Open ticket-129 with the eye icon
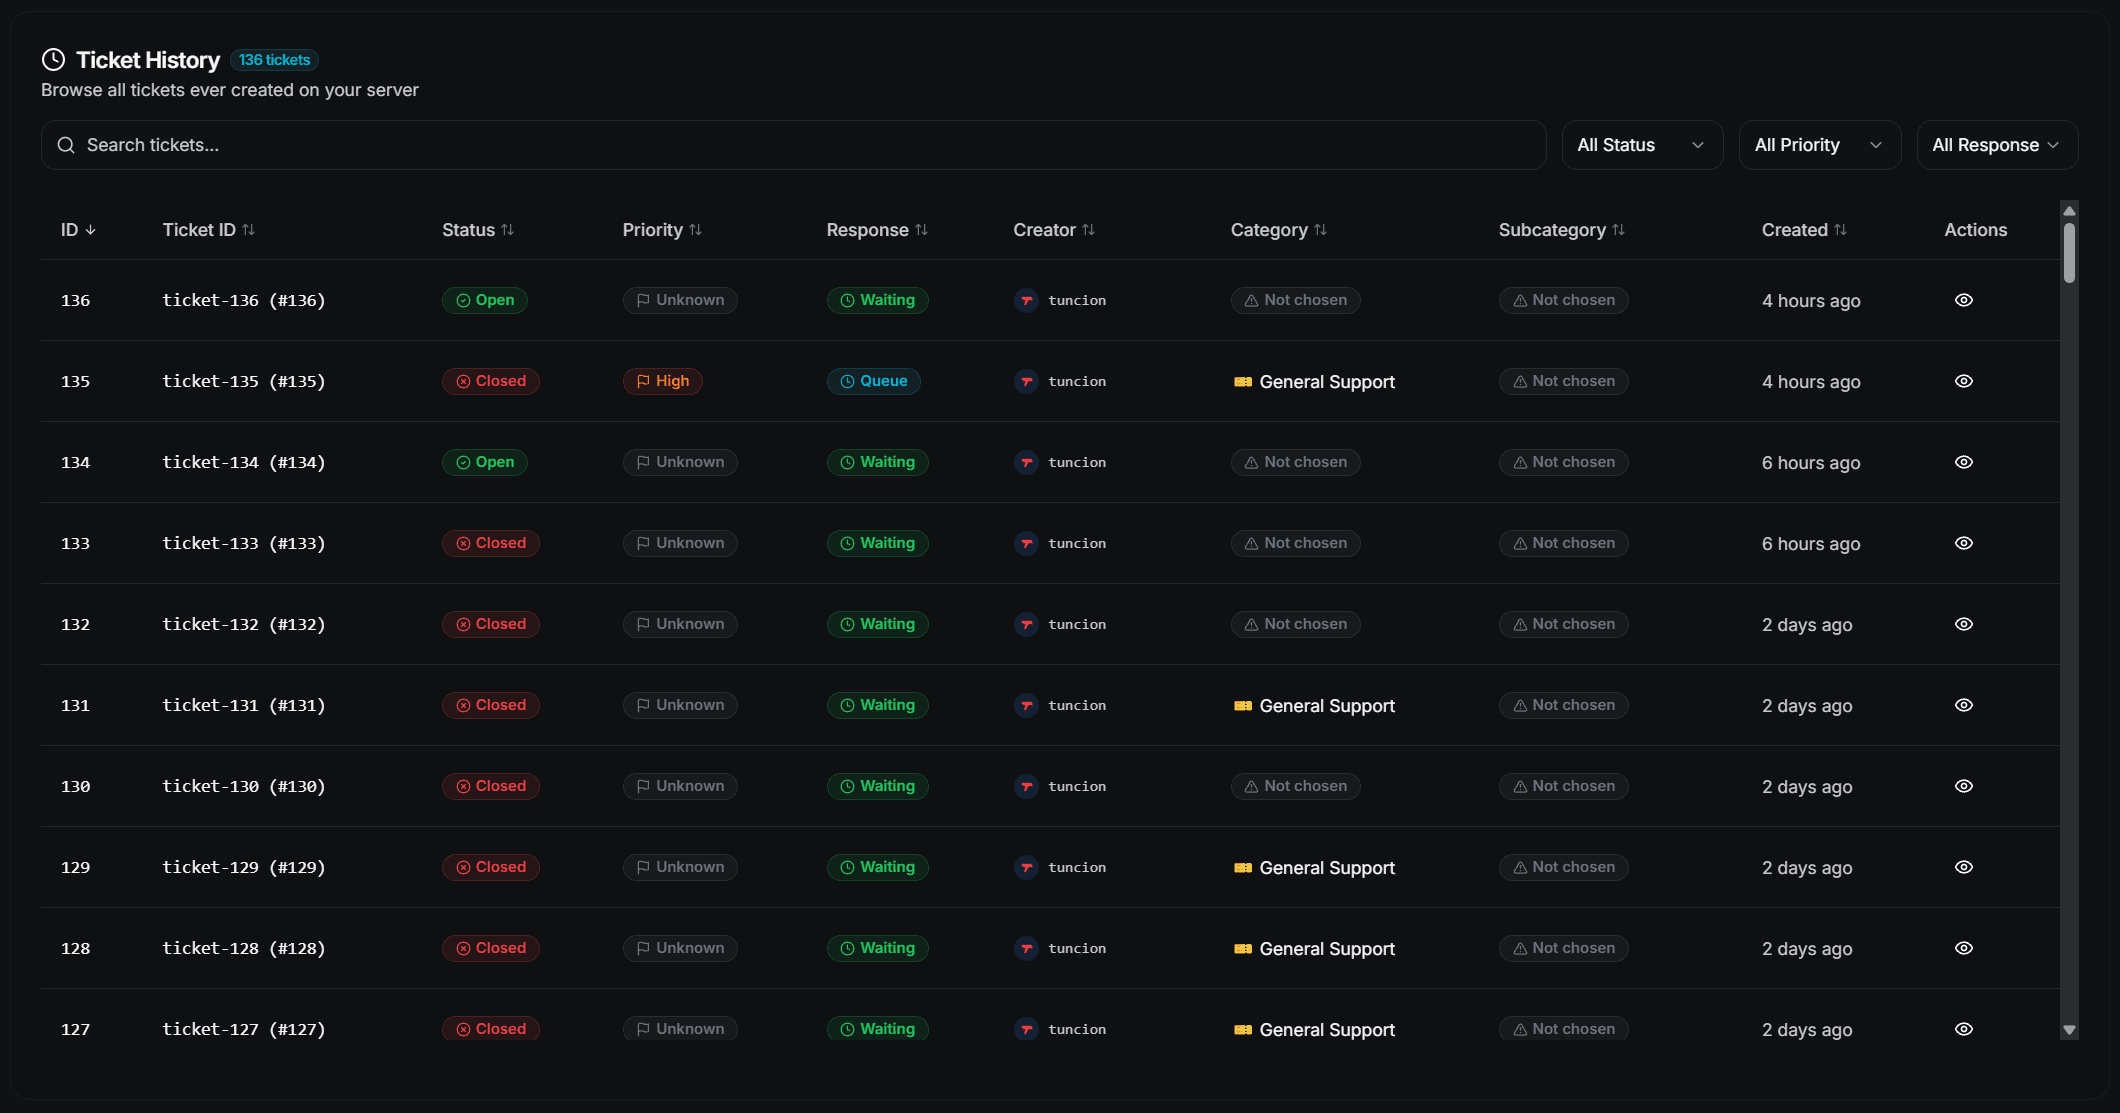 click(1963, 867)
